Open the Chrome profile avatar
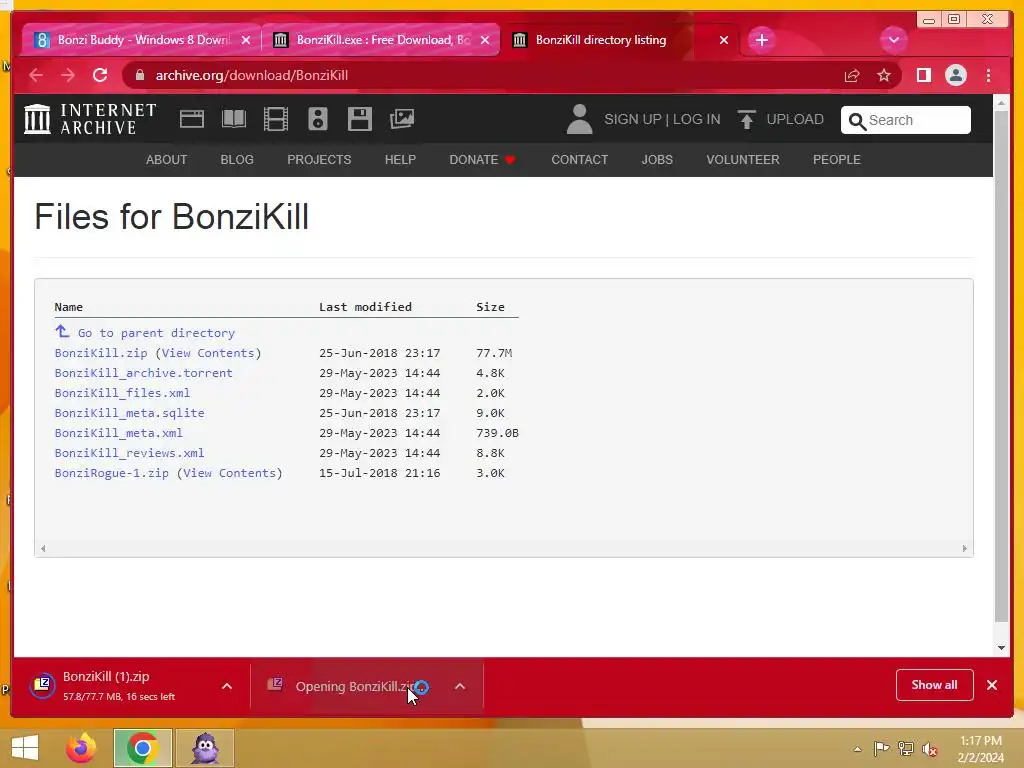The image size is (1024, 768). (x=955, y=76)
